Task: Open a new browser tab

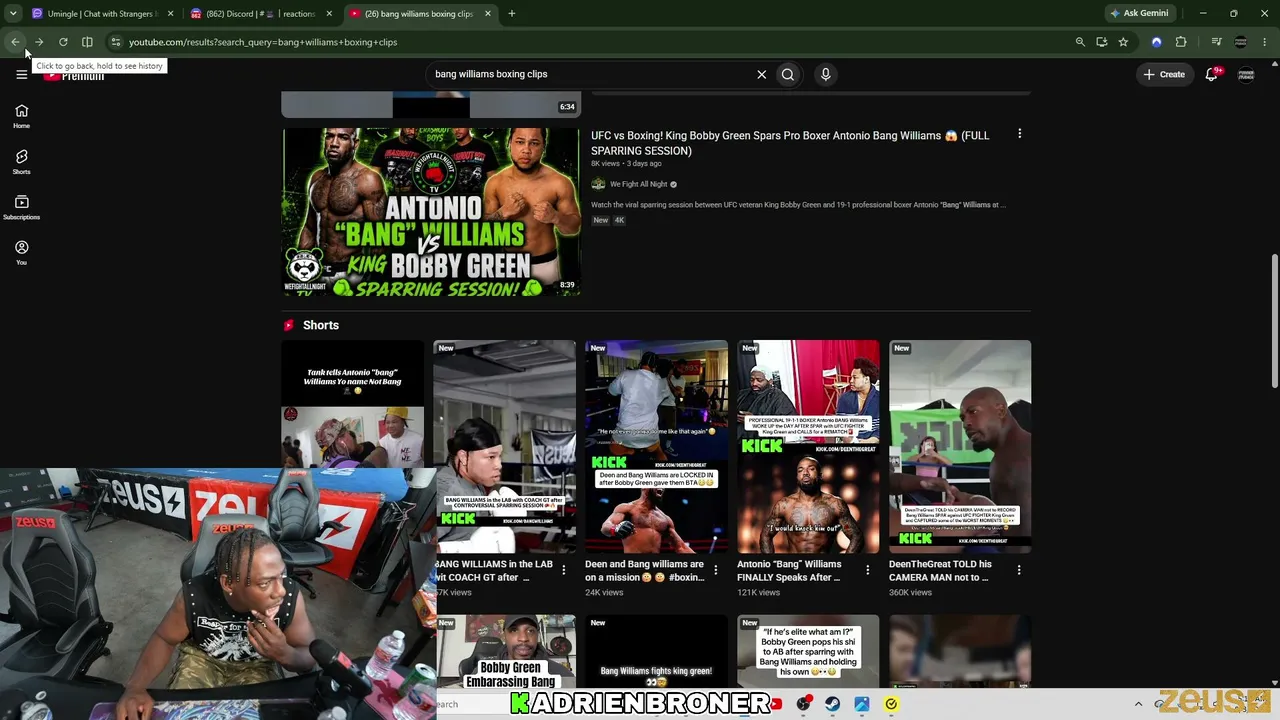Action: pyautogui.click(x=512, y=14)
